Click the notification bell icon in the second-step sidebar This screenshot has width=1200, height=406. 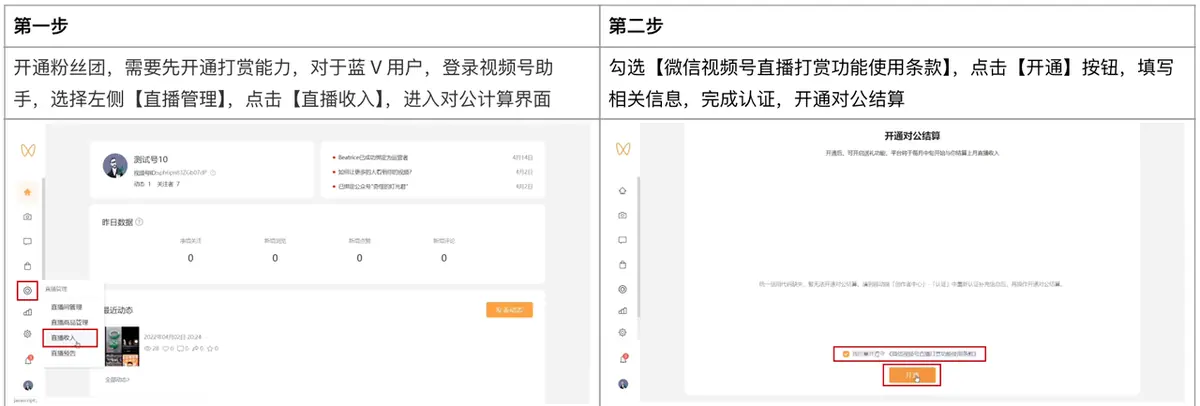(623, 358)
